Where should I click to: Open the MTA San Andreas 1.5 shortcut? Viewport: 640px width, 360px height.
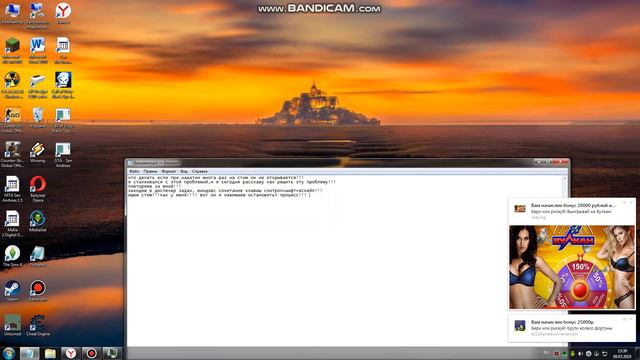[12, 189]
